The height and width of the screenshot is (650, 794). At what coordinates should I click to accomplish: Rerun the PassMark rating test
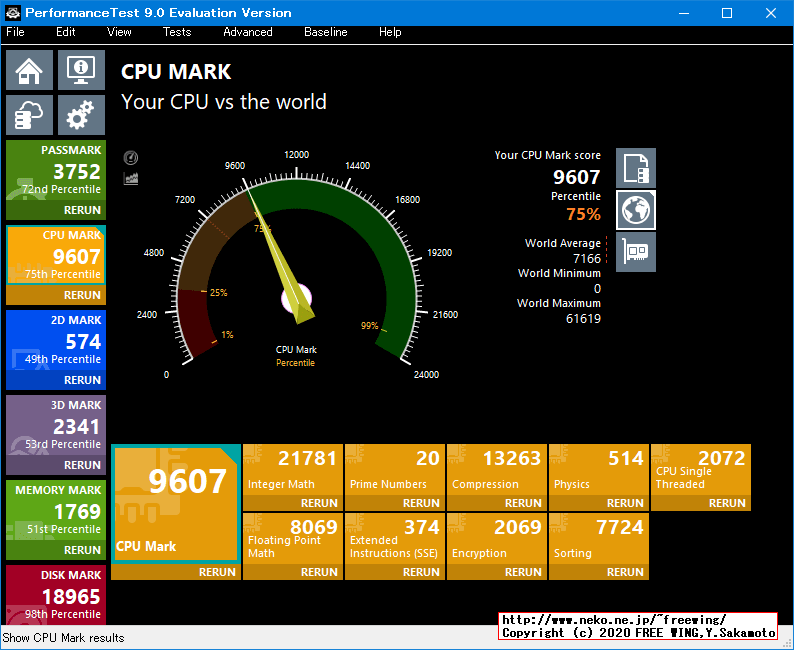(56, 210)
